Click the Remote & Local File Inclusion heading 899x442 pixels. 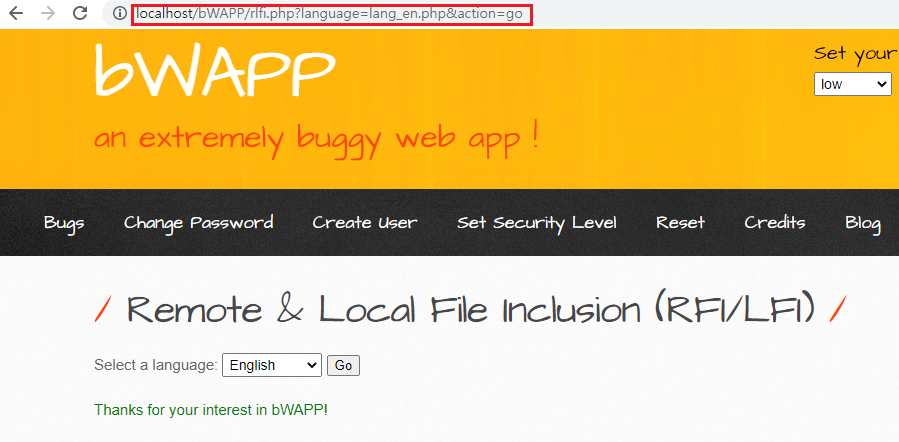coord(470,310)
